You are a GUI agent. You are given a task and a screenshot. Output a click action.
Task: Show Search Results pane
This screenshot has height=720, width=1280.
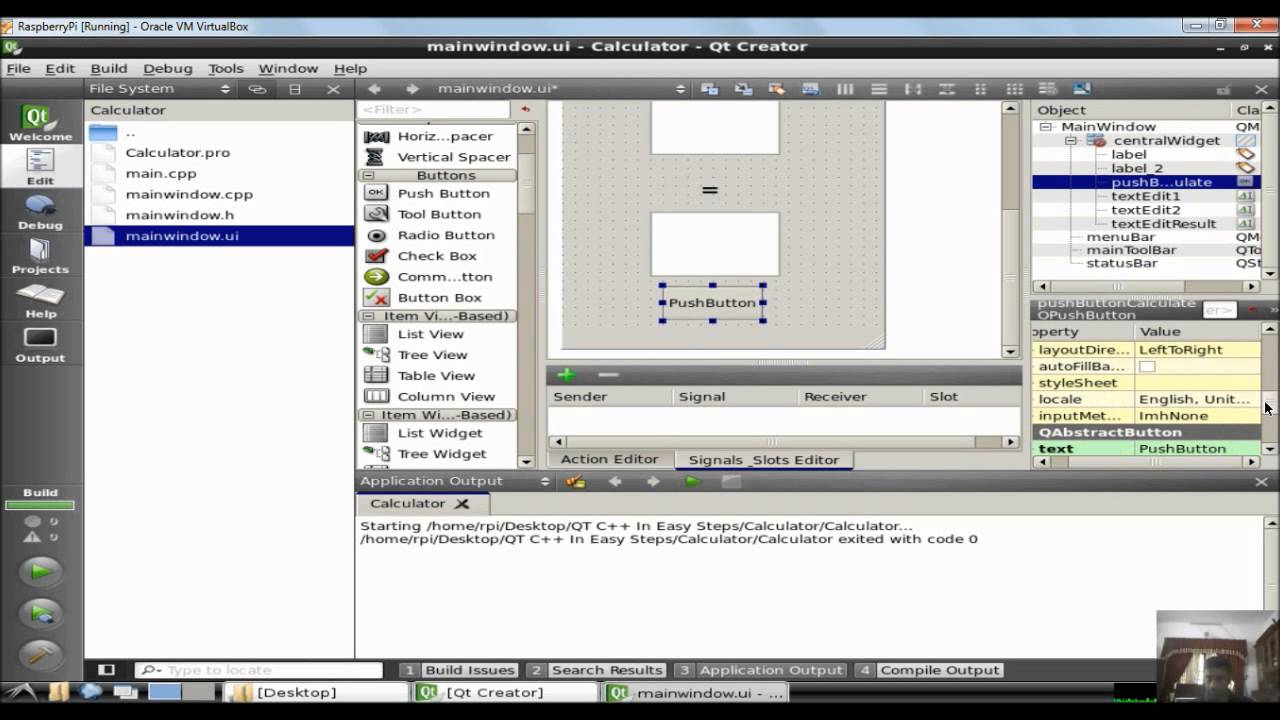pyautogui.click(x=595, y=670)
